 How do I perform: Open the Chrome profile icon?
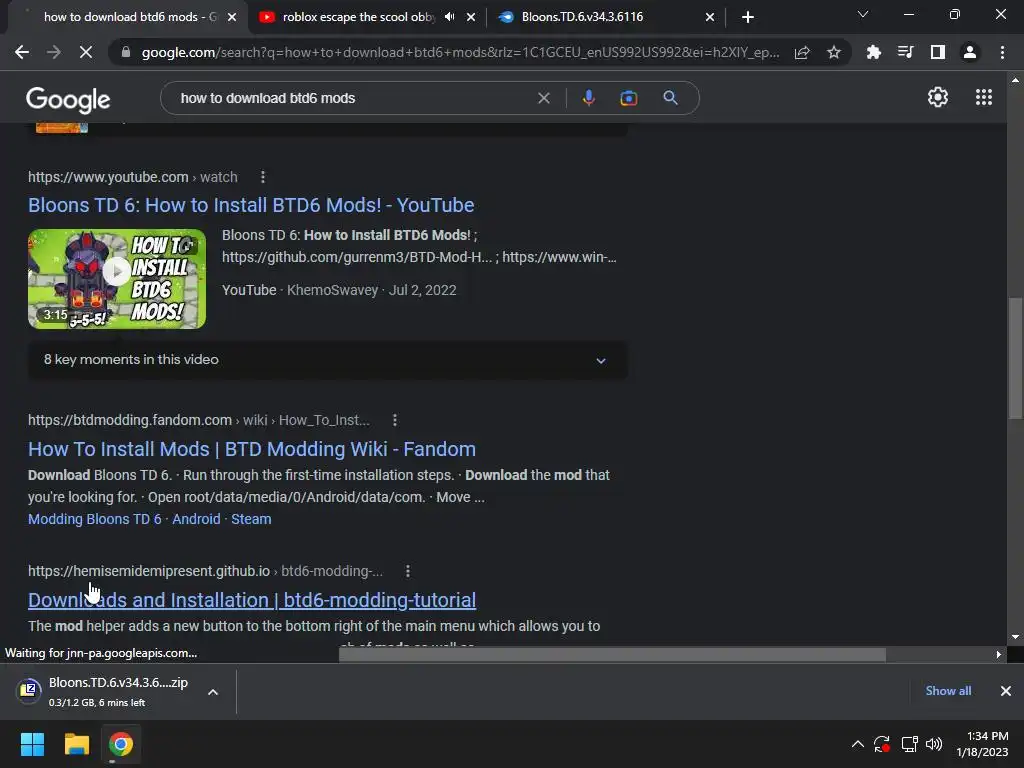click(969, 52)
